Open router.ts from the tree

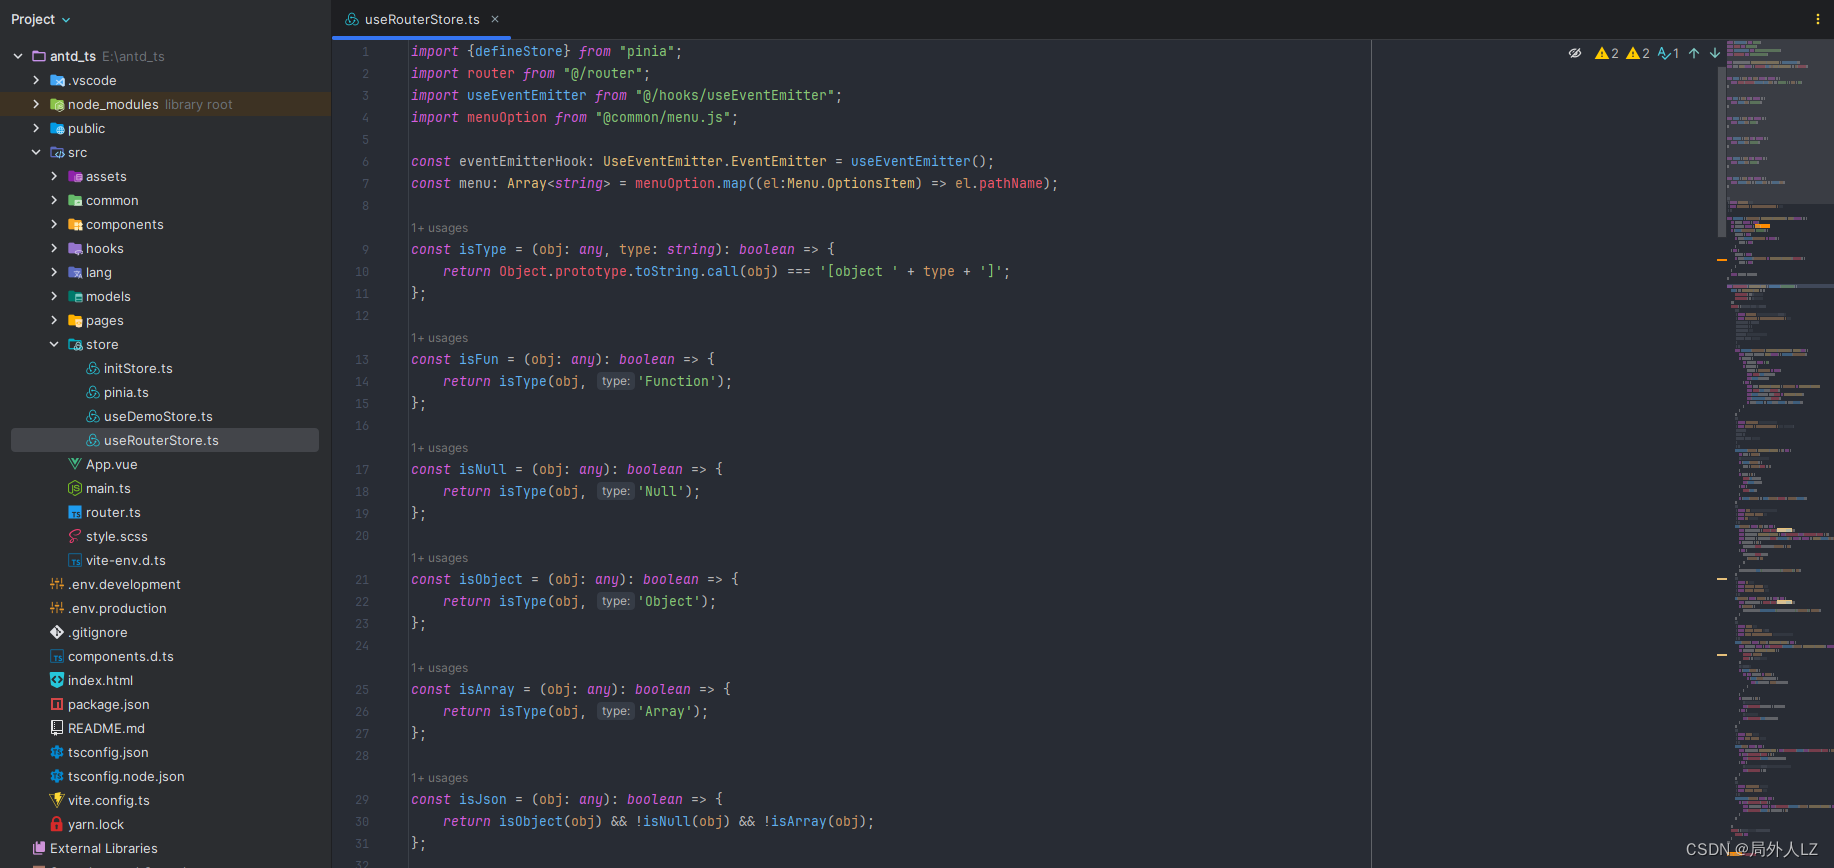coord(113,512)
